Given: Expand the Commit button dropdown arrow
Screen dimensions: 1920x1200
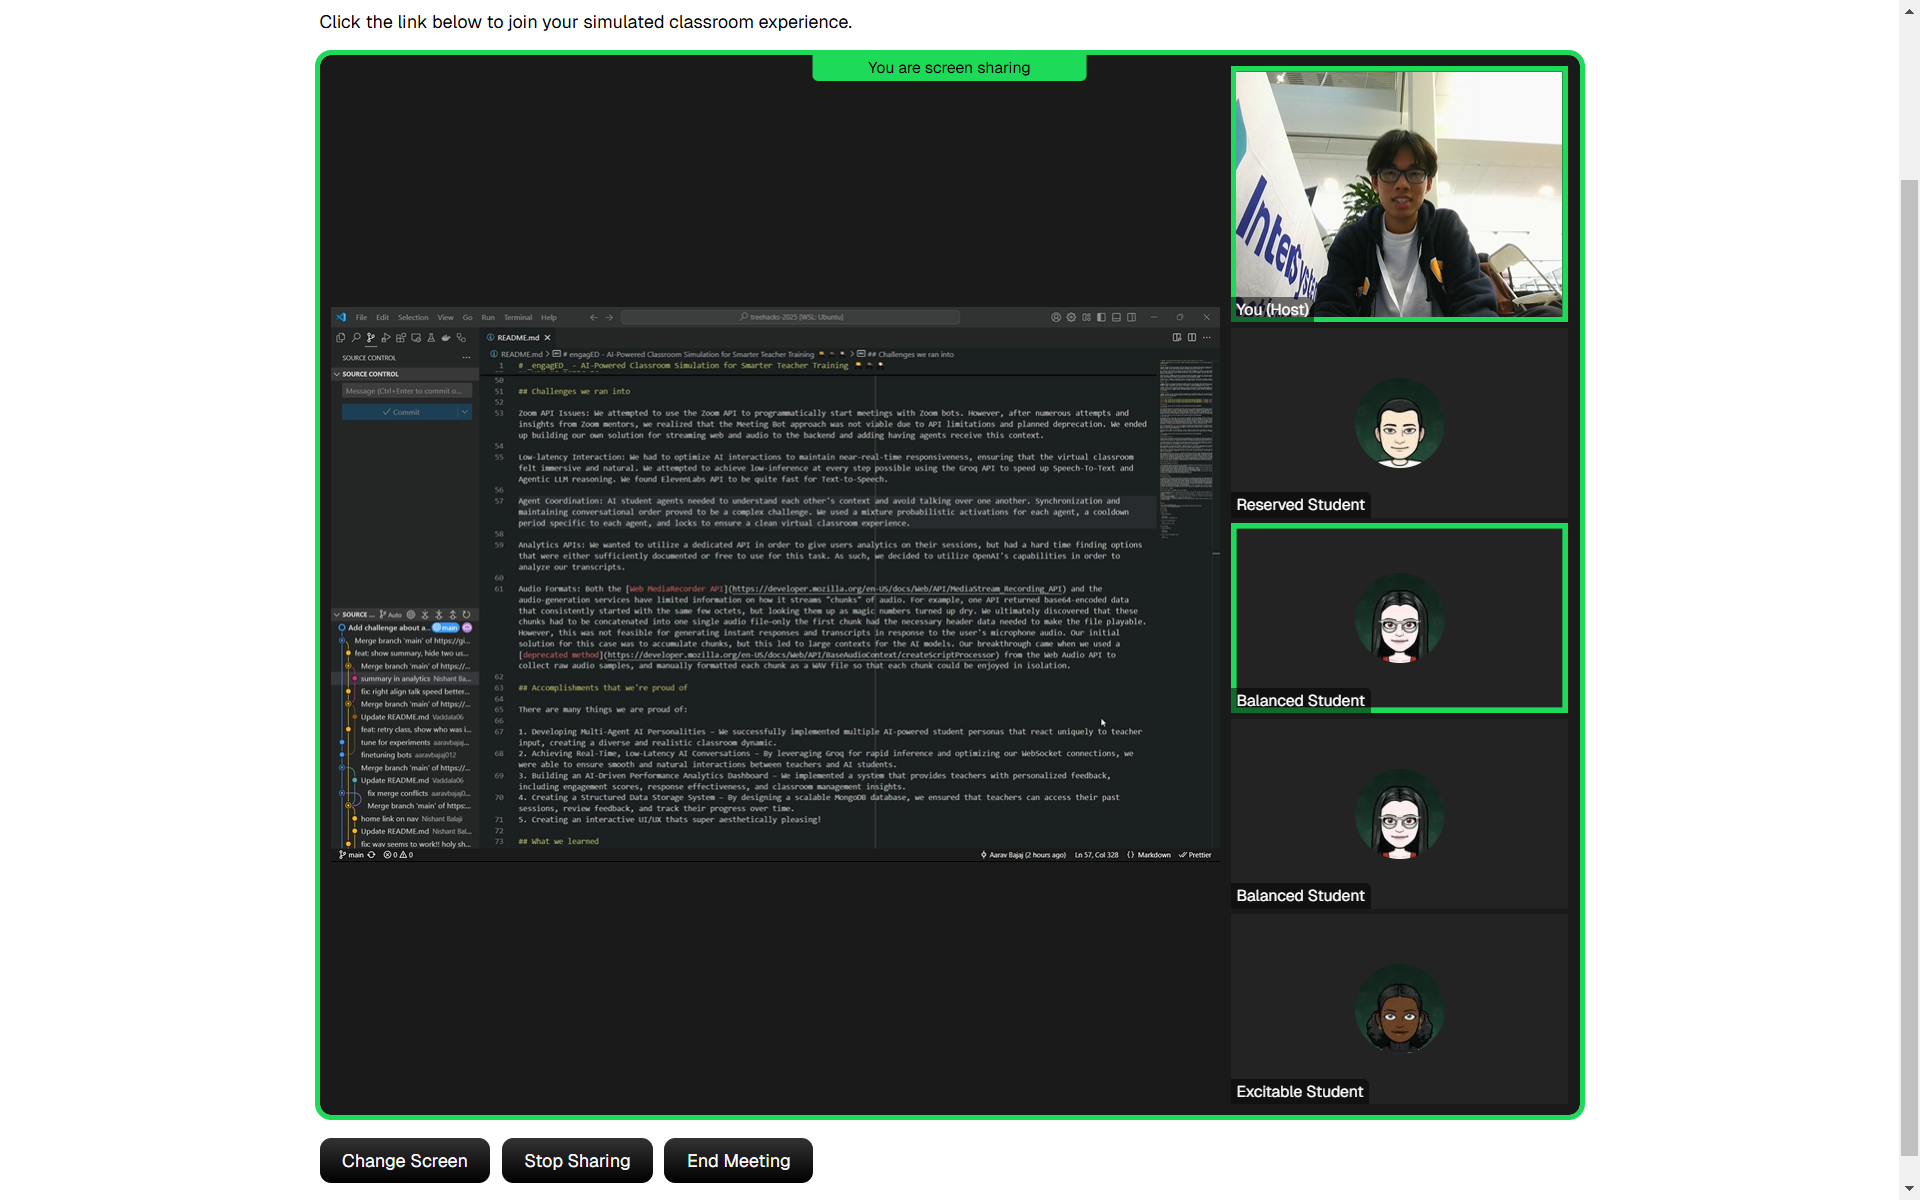Looking at the screenshot, I should pos(464,411).
